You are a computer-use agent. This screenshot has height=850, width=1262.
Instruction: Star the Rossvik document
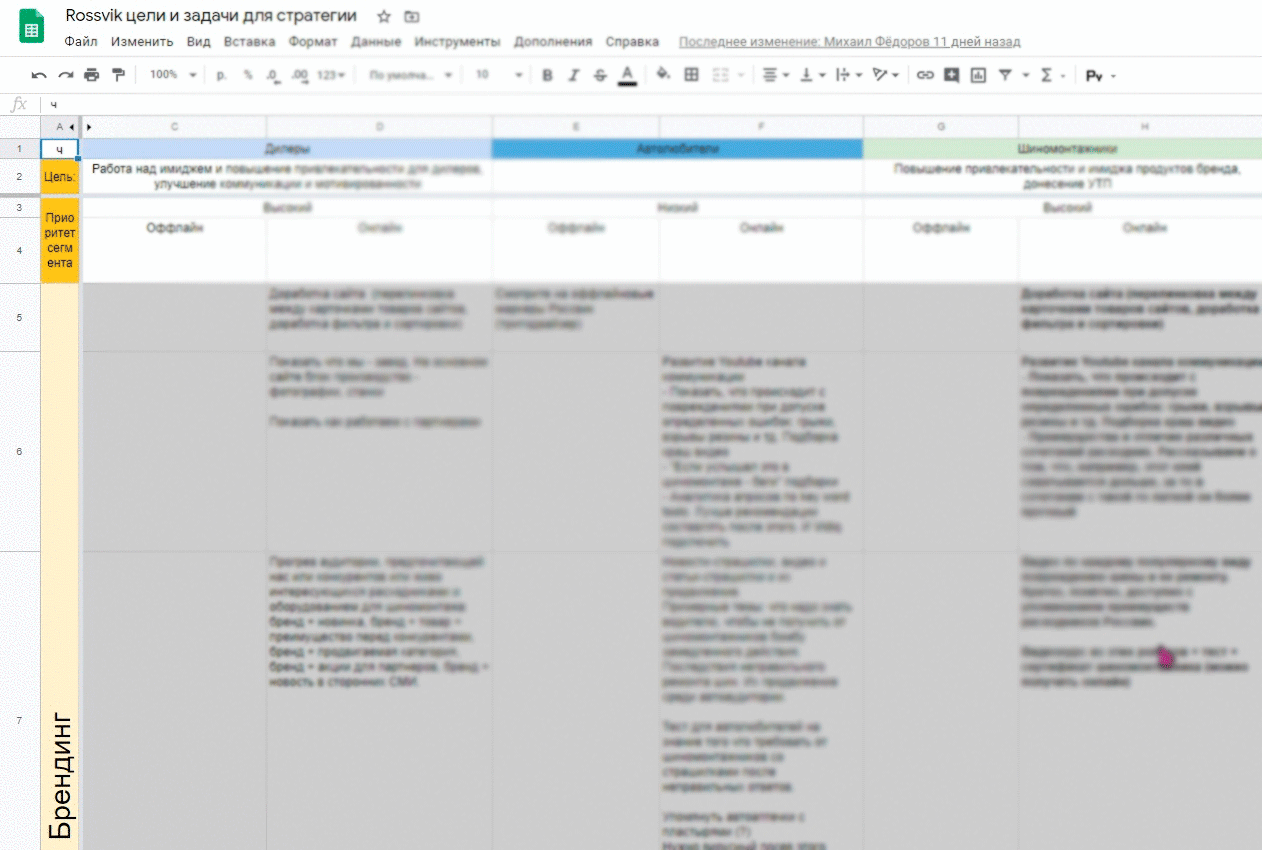point(383,17)
